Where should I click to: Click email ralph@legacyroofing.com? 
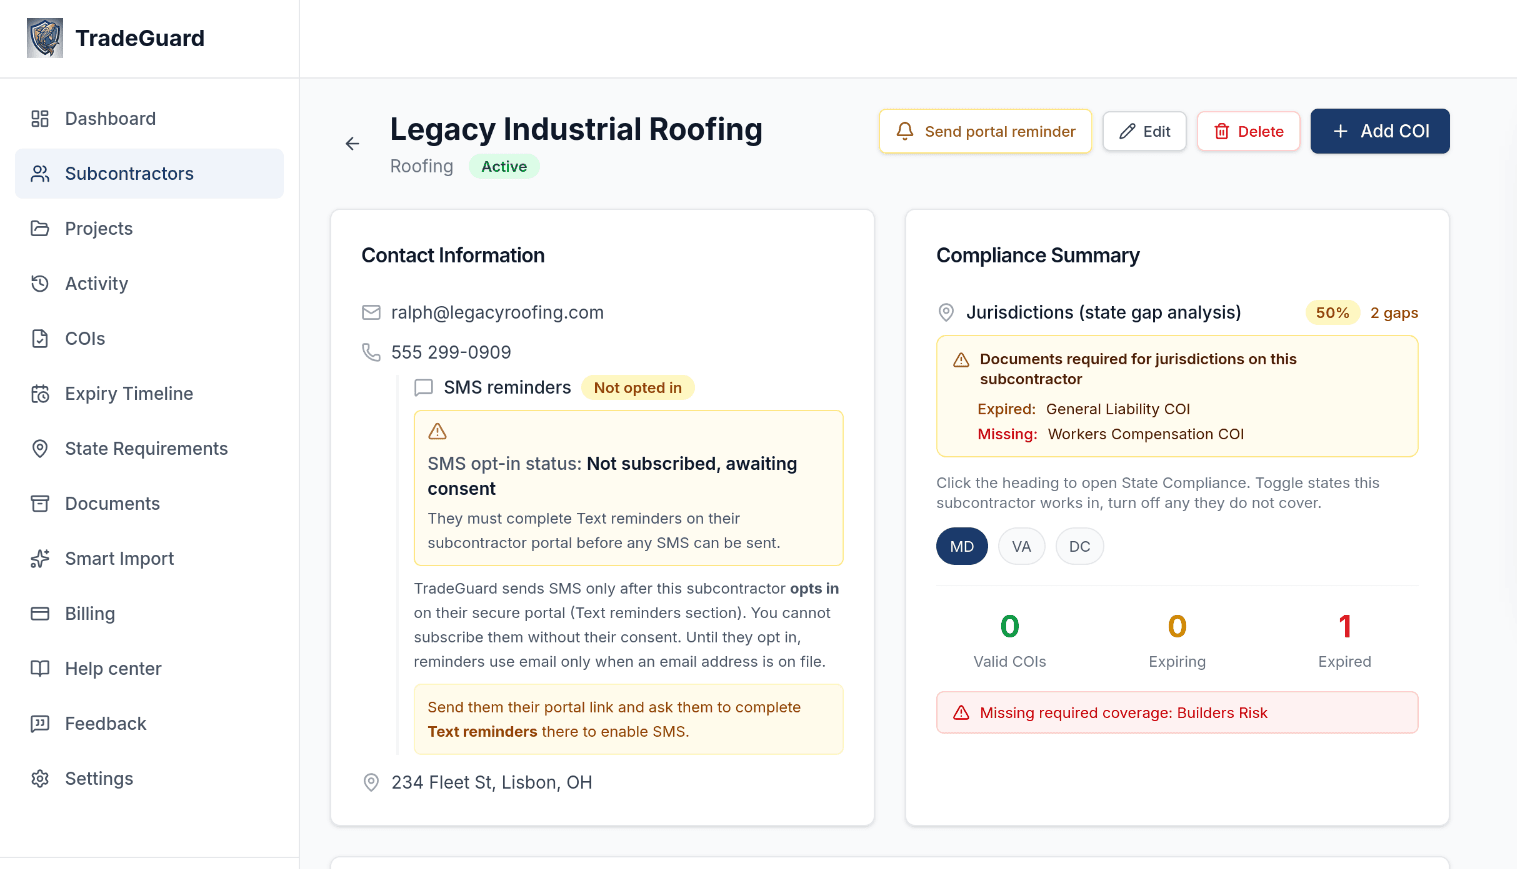point(497,313)
